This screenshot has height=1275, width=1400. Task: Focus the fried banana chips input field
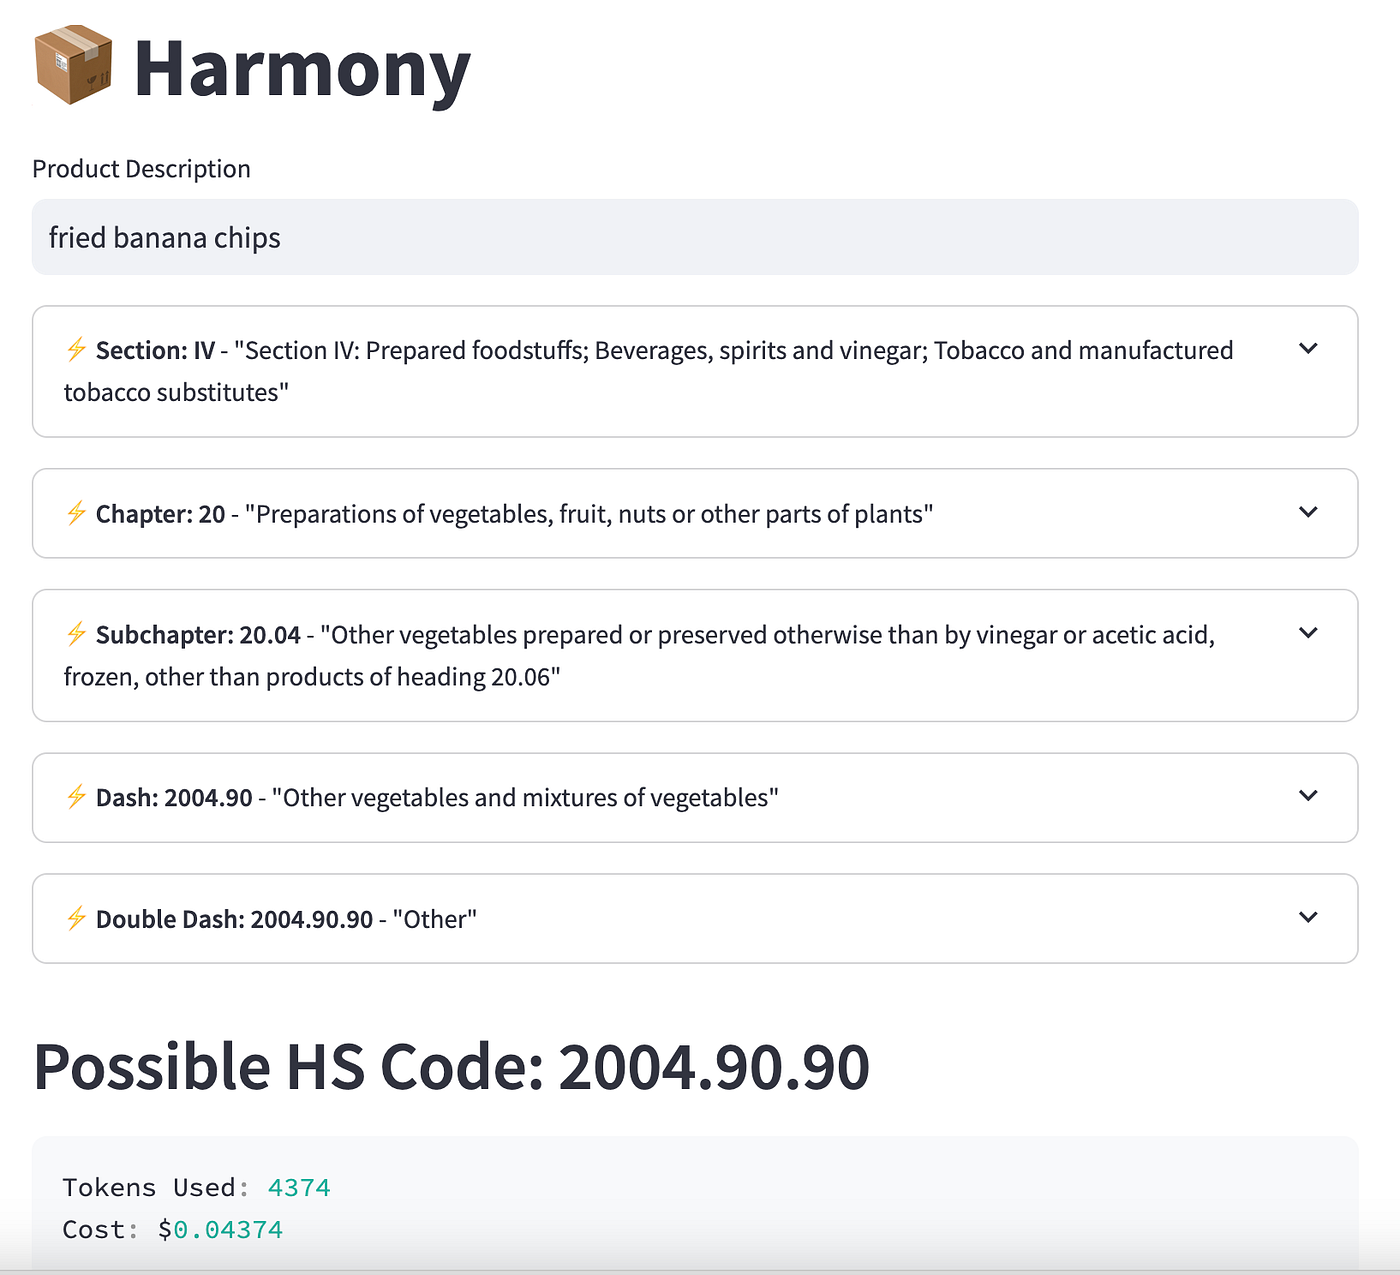[x=695, y=237]
